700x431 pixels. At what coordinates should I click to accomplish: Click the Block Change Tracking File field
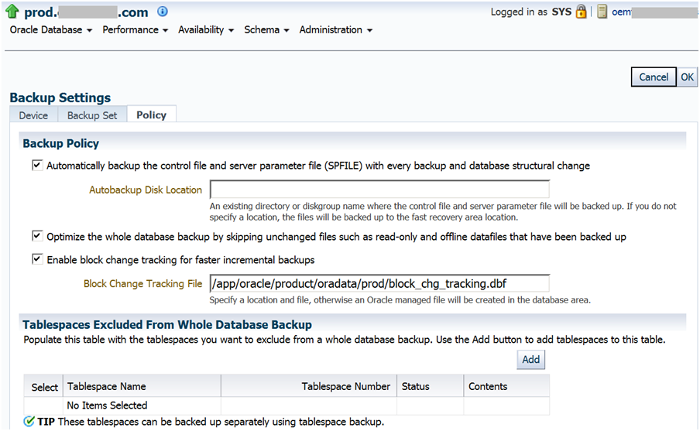[x=379, y=283]
